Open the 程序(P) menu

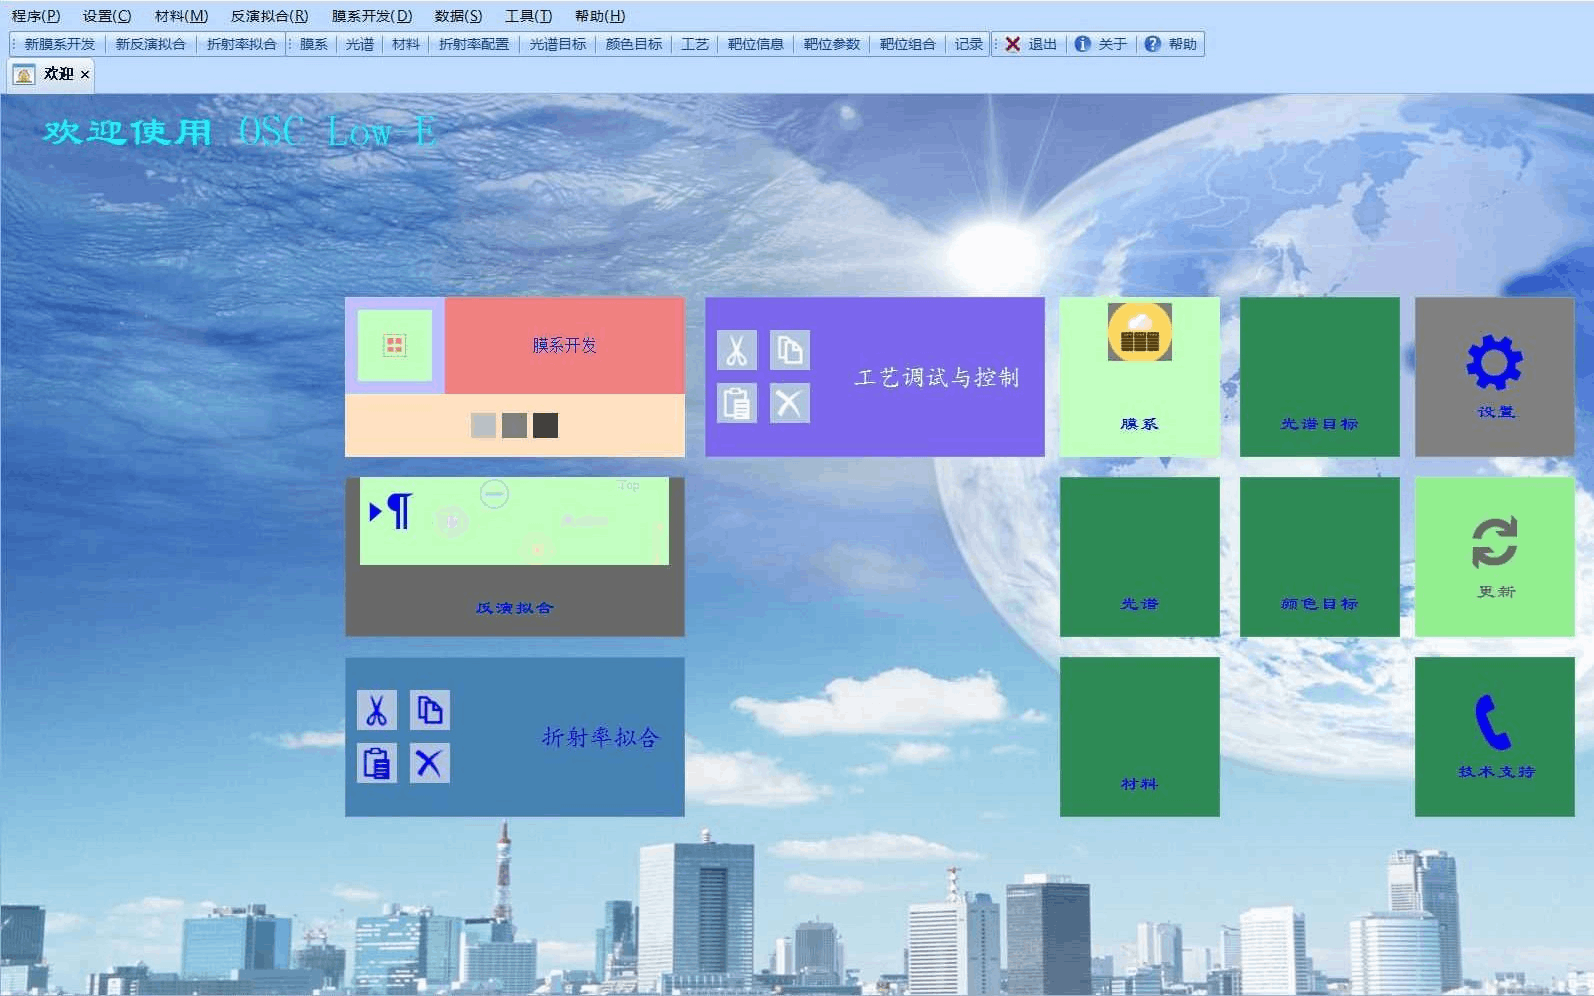pyautogui.click(x=36, y=16)
